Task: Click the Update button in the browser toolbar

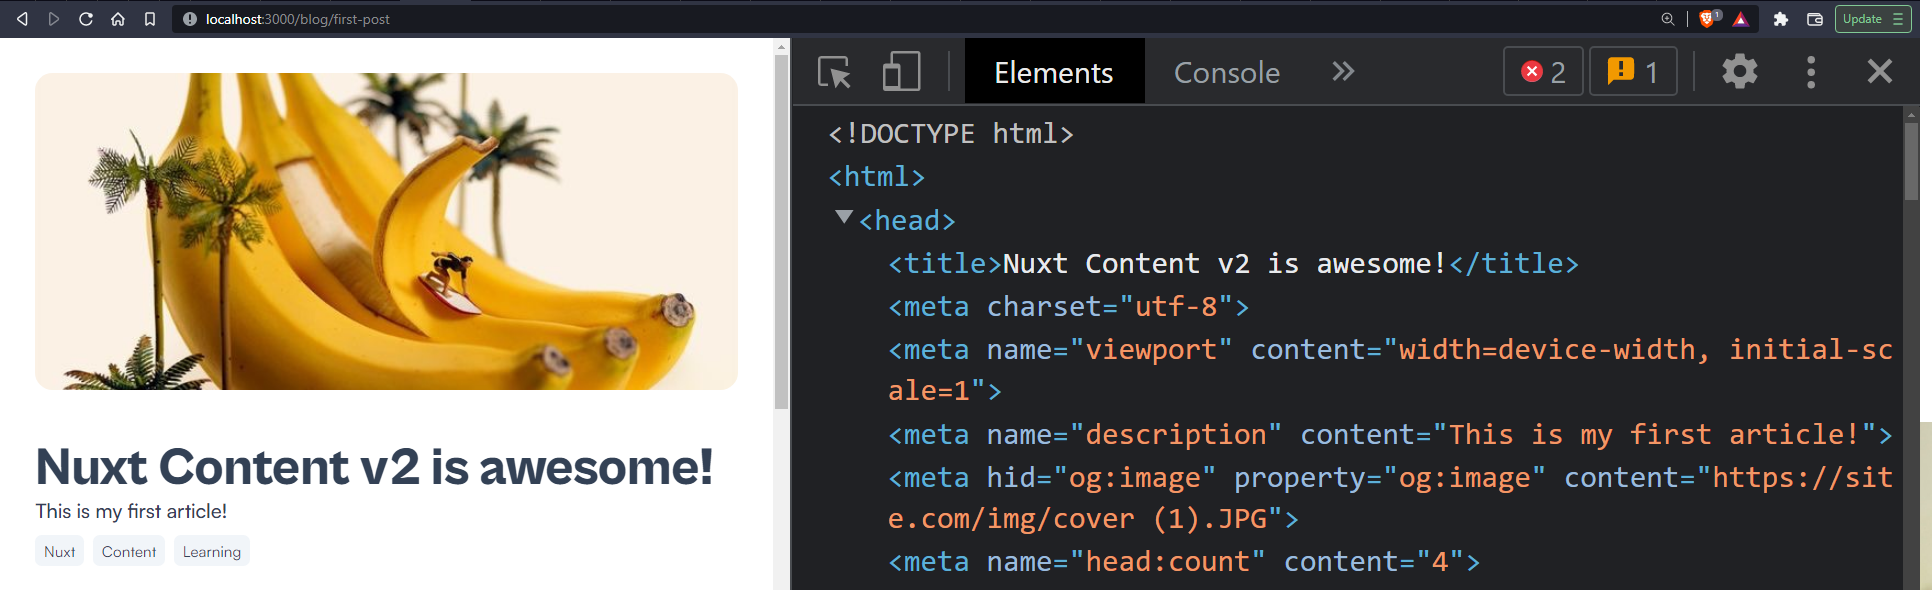Action: (x=1873, y=19)
